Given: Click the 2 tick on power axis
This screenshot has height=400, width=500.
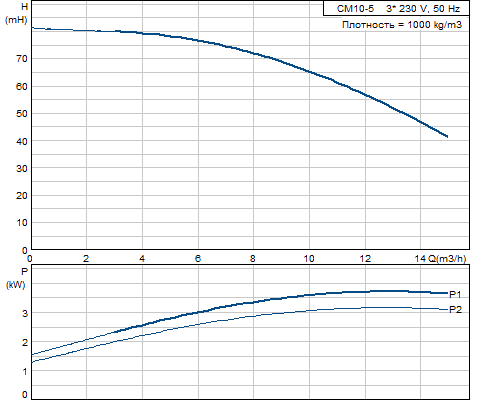Looking at the screenshot, I should click(x=25, y=342).
